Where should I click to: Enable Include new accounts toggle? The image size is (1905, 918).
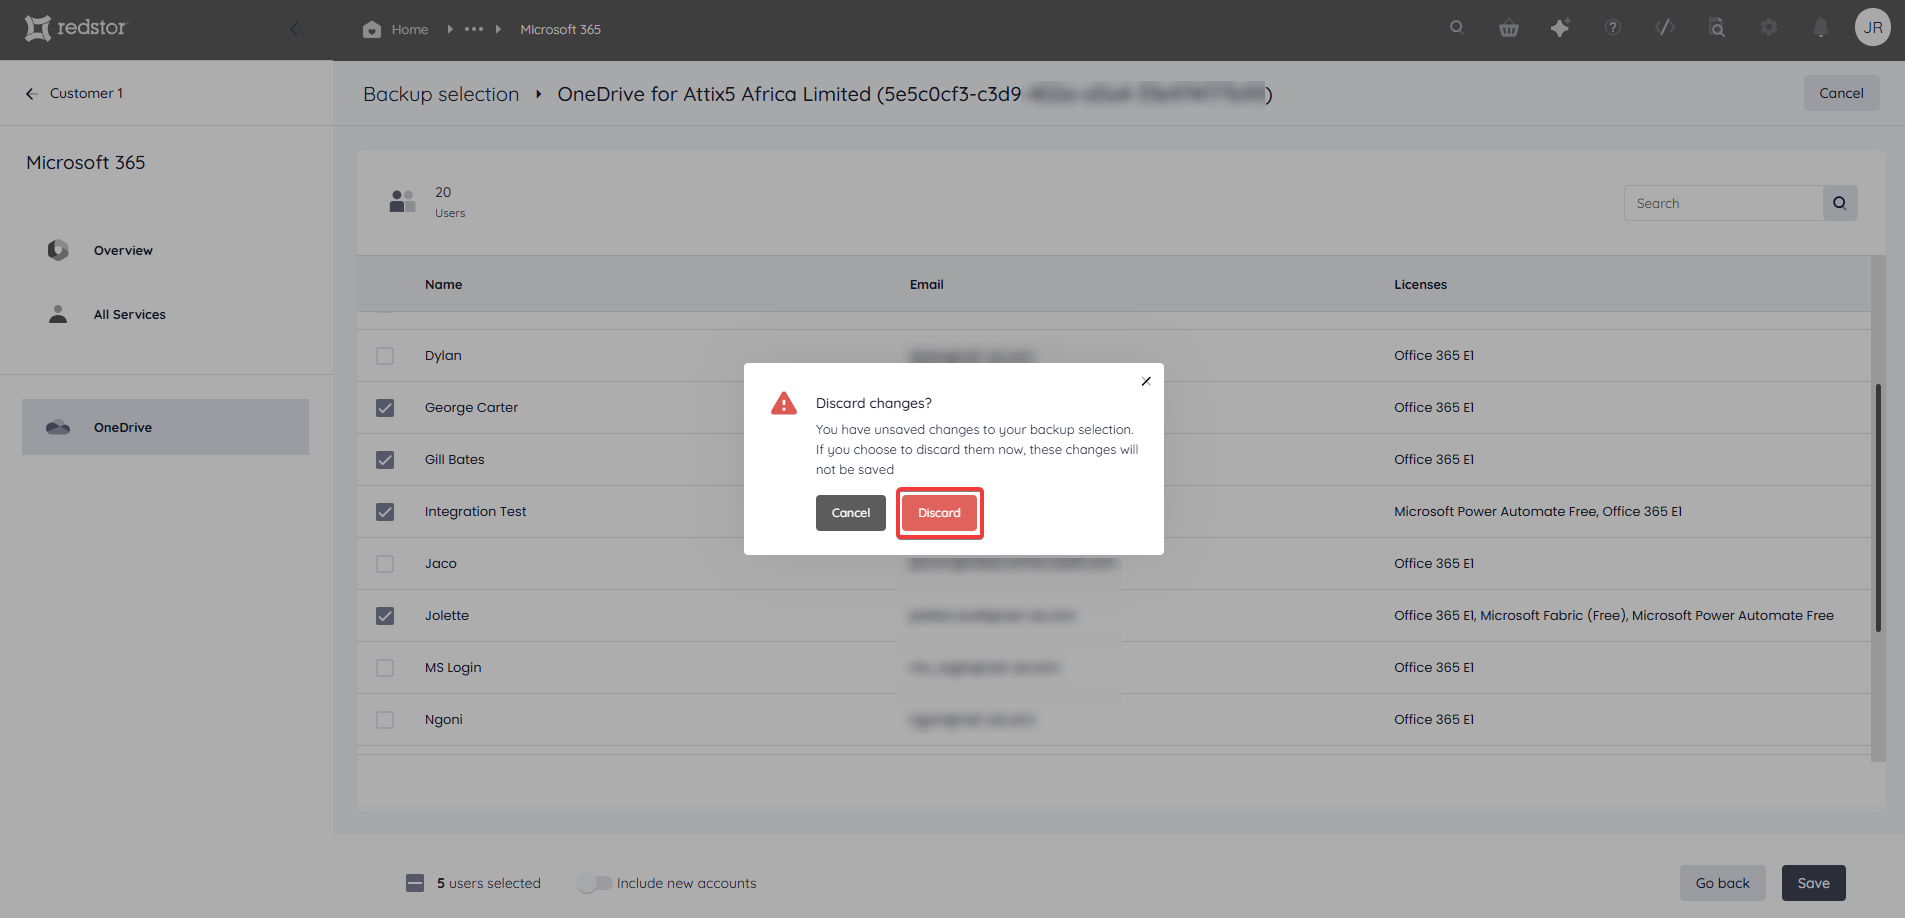click(594, 883)
